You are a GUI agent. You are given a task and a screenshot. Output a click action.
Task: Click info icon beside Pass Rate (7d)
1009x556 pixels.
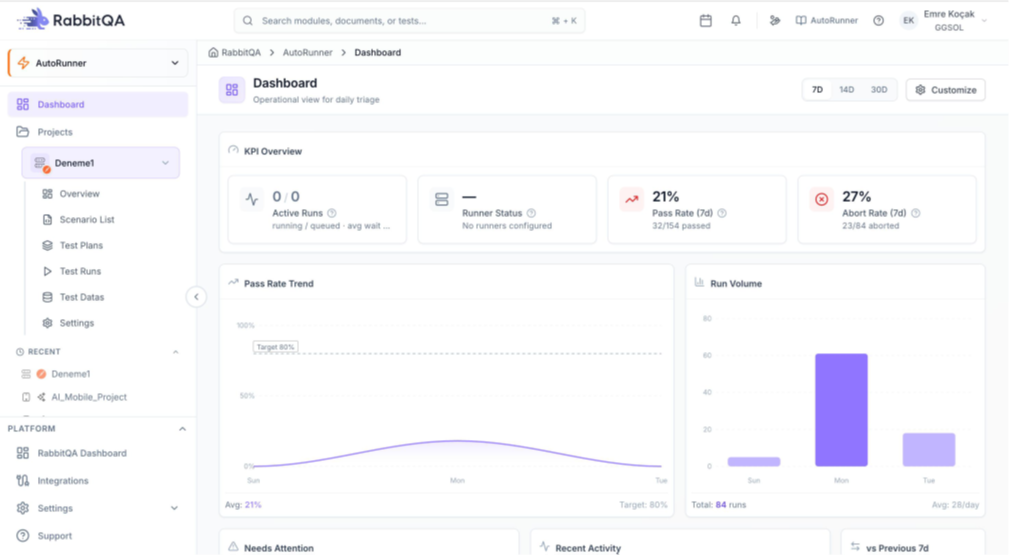(722, 213)
